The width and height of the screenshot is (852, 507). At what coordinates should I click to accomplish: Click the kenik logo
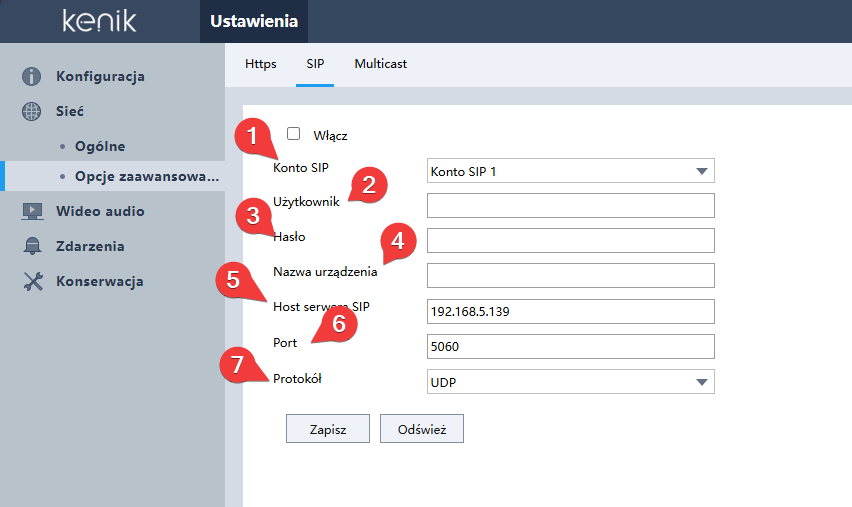pos(99,21)
